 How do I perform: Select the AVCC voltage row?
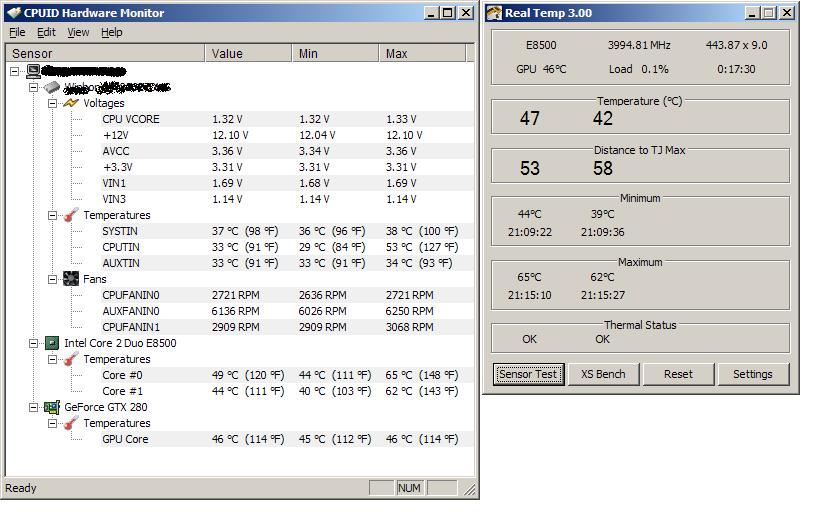point(287,151)
